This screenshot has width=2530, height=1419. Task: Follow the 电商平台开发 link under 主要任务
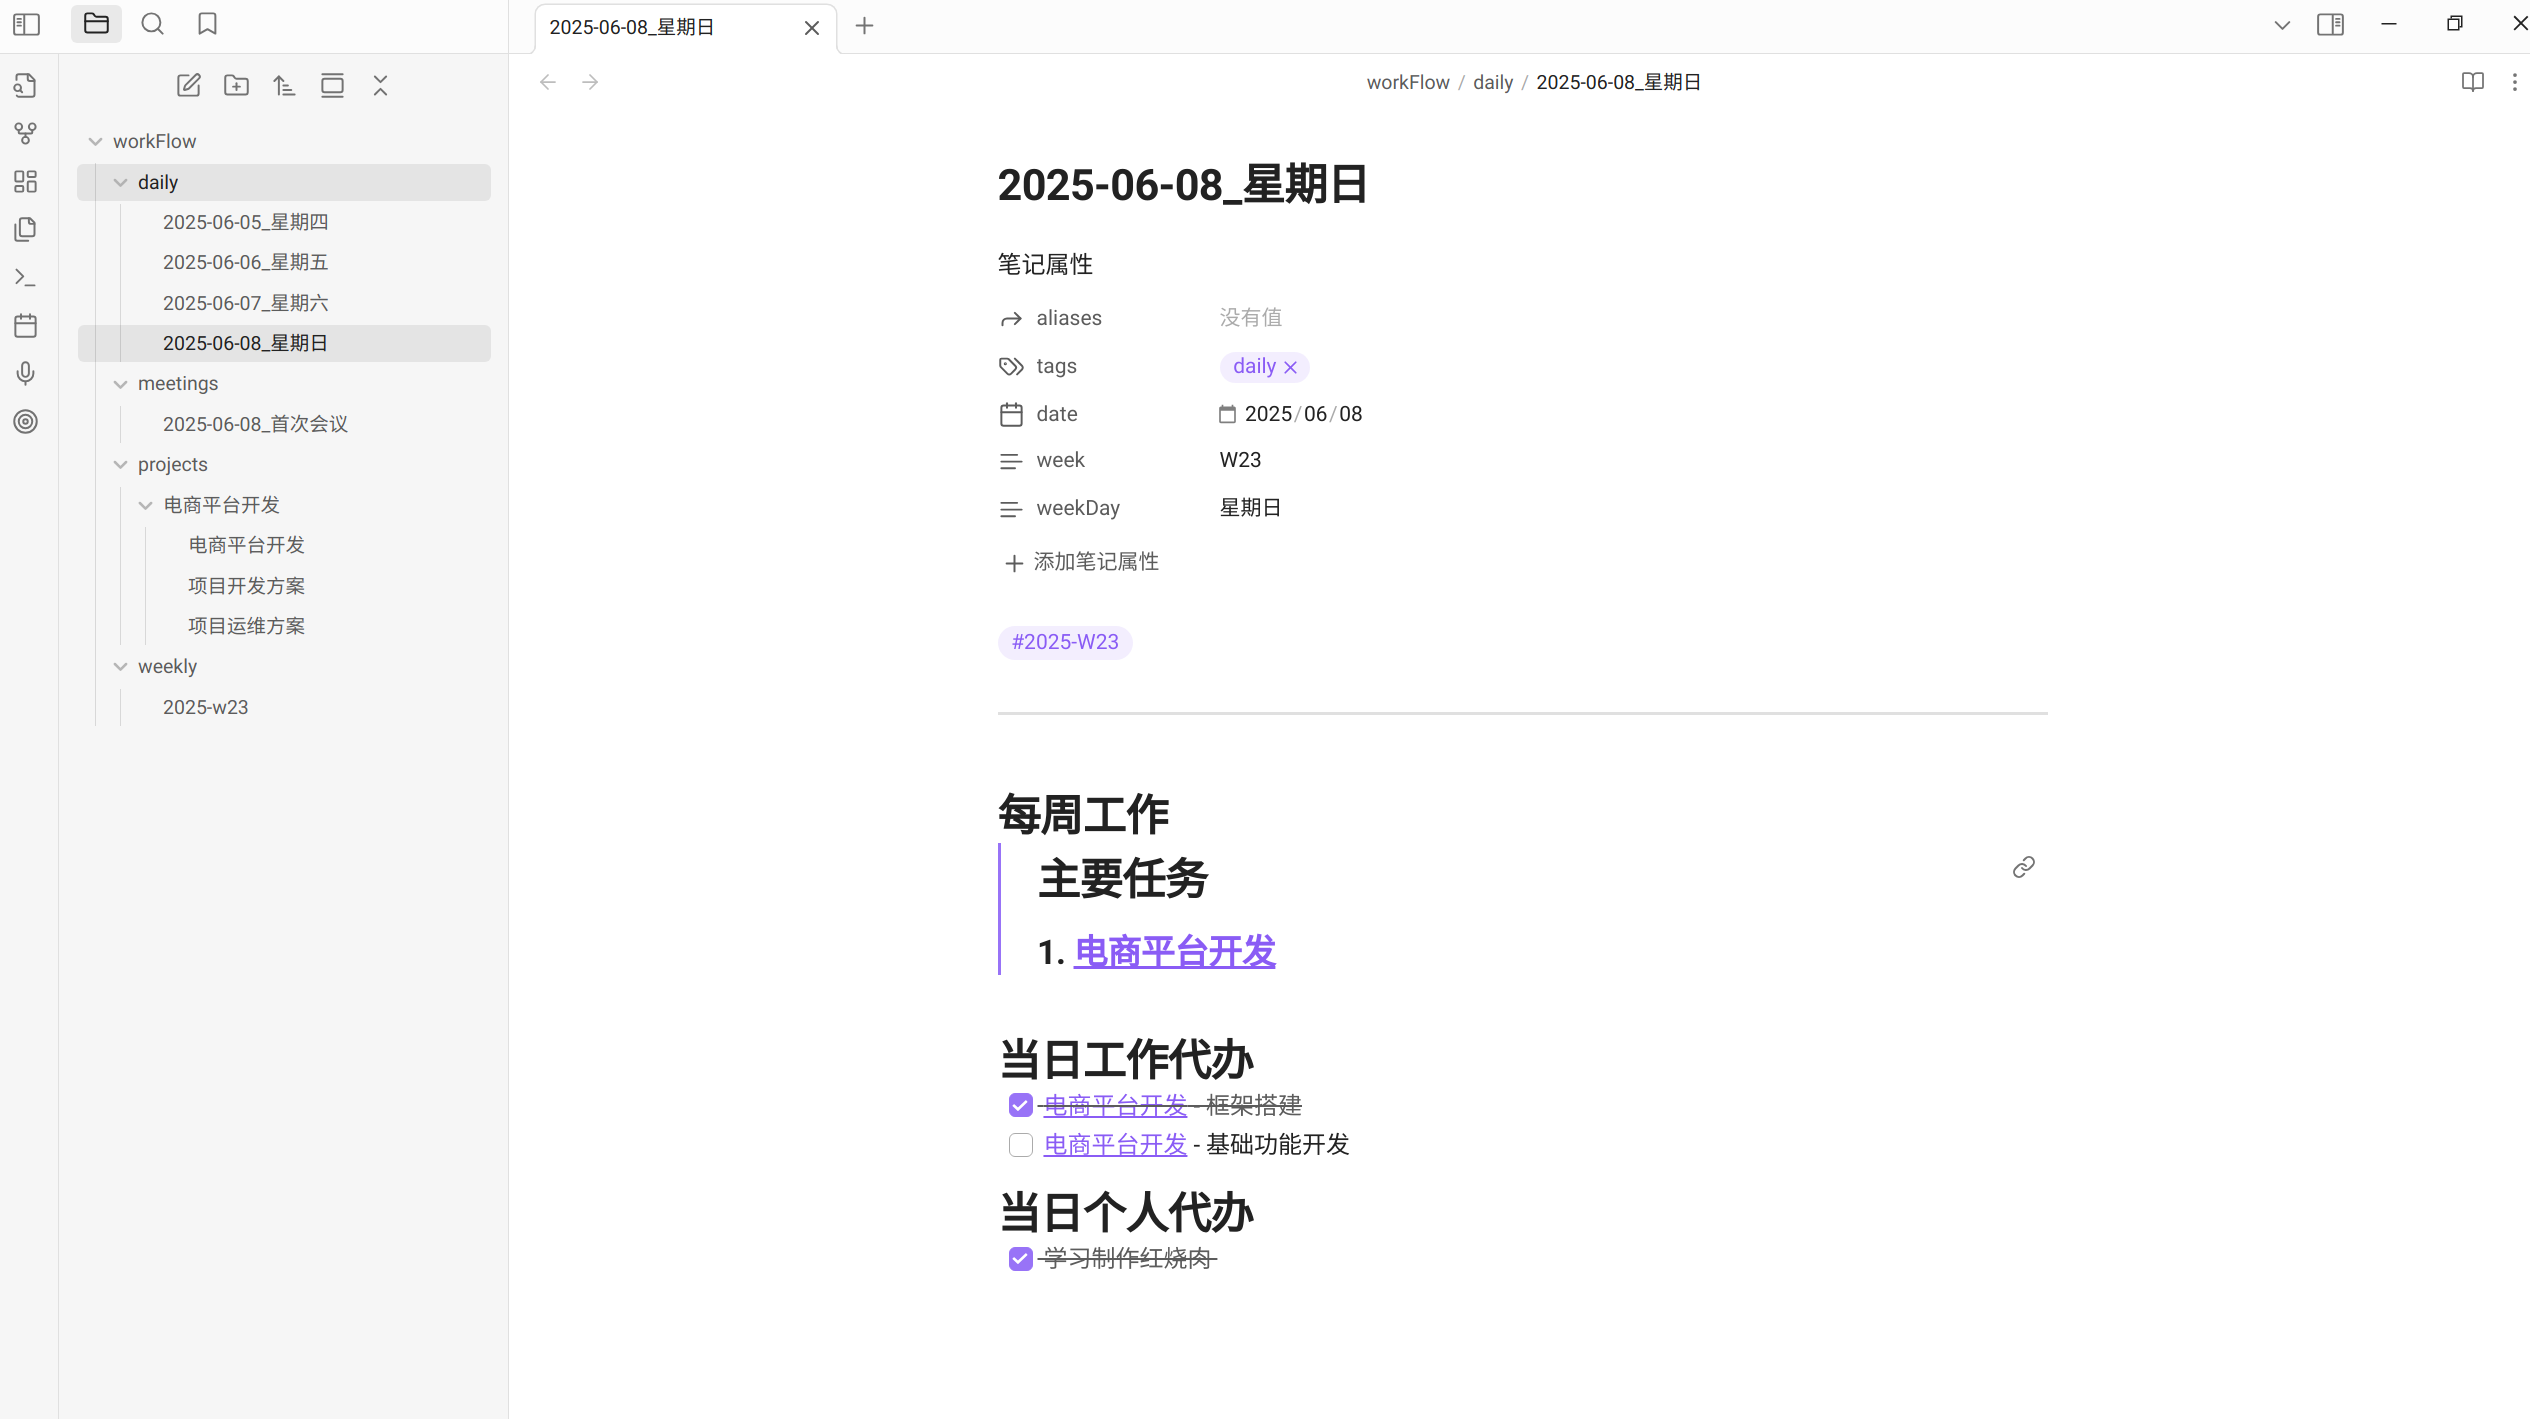click(1174, 951)
